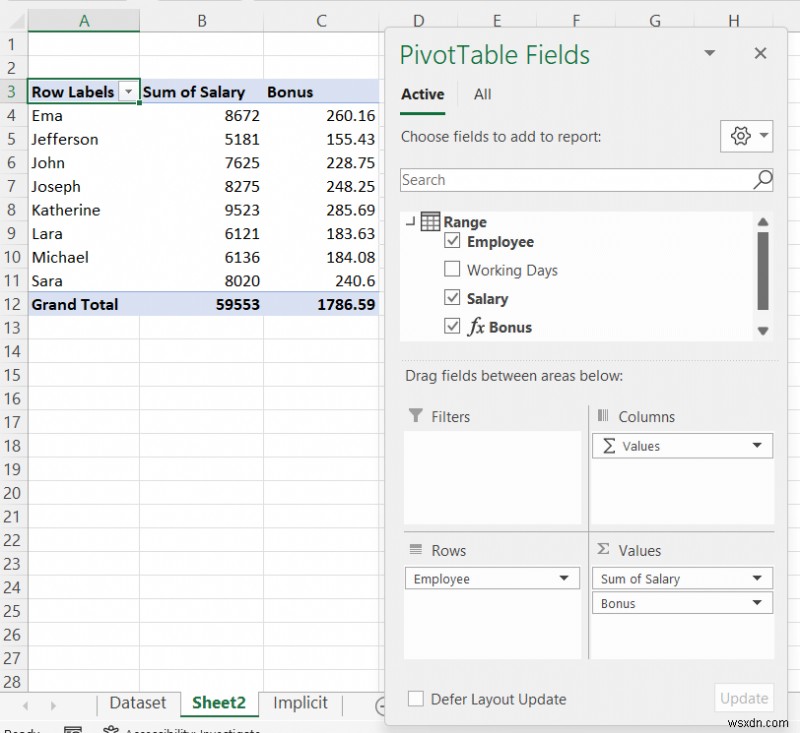Select the Grand Total cell
800x733 pixels.
(x=73, y=304)
